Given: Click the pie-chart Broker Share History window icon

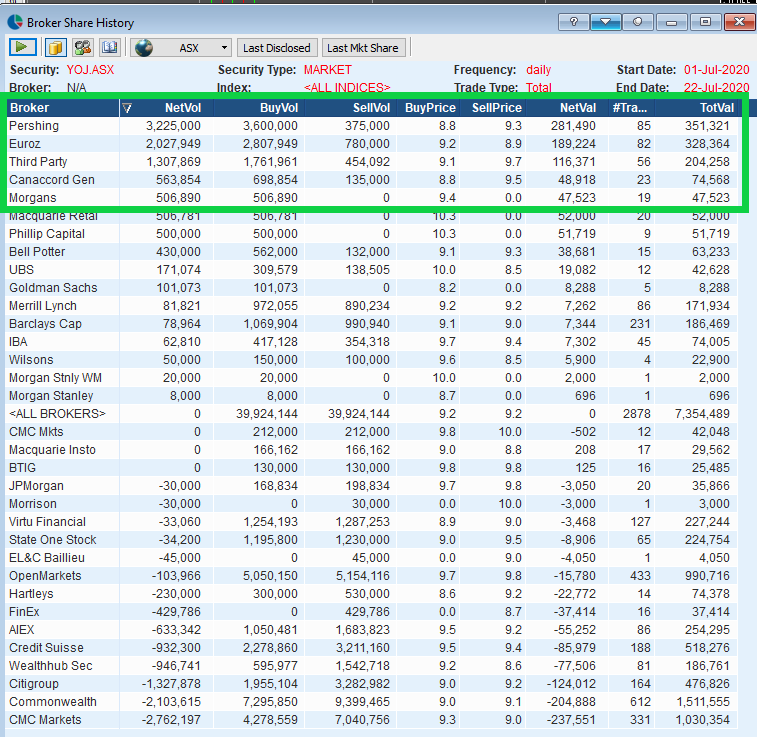Looking at the screenshot, I should point(15,22).
